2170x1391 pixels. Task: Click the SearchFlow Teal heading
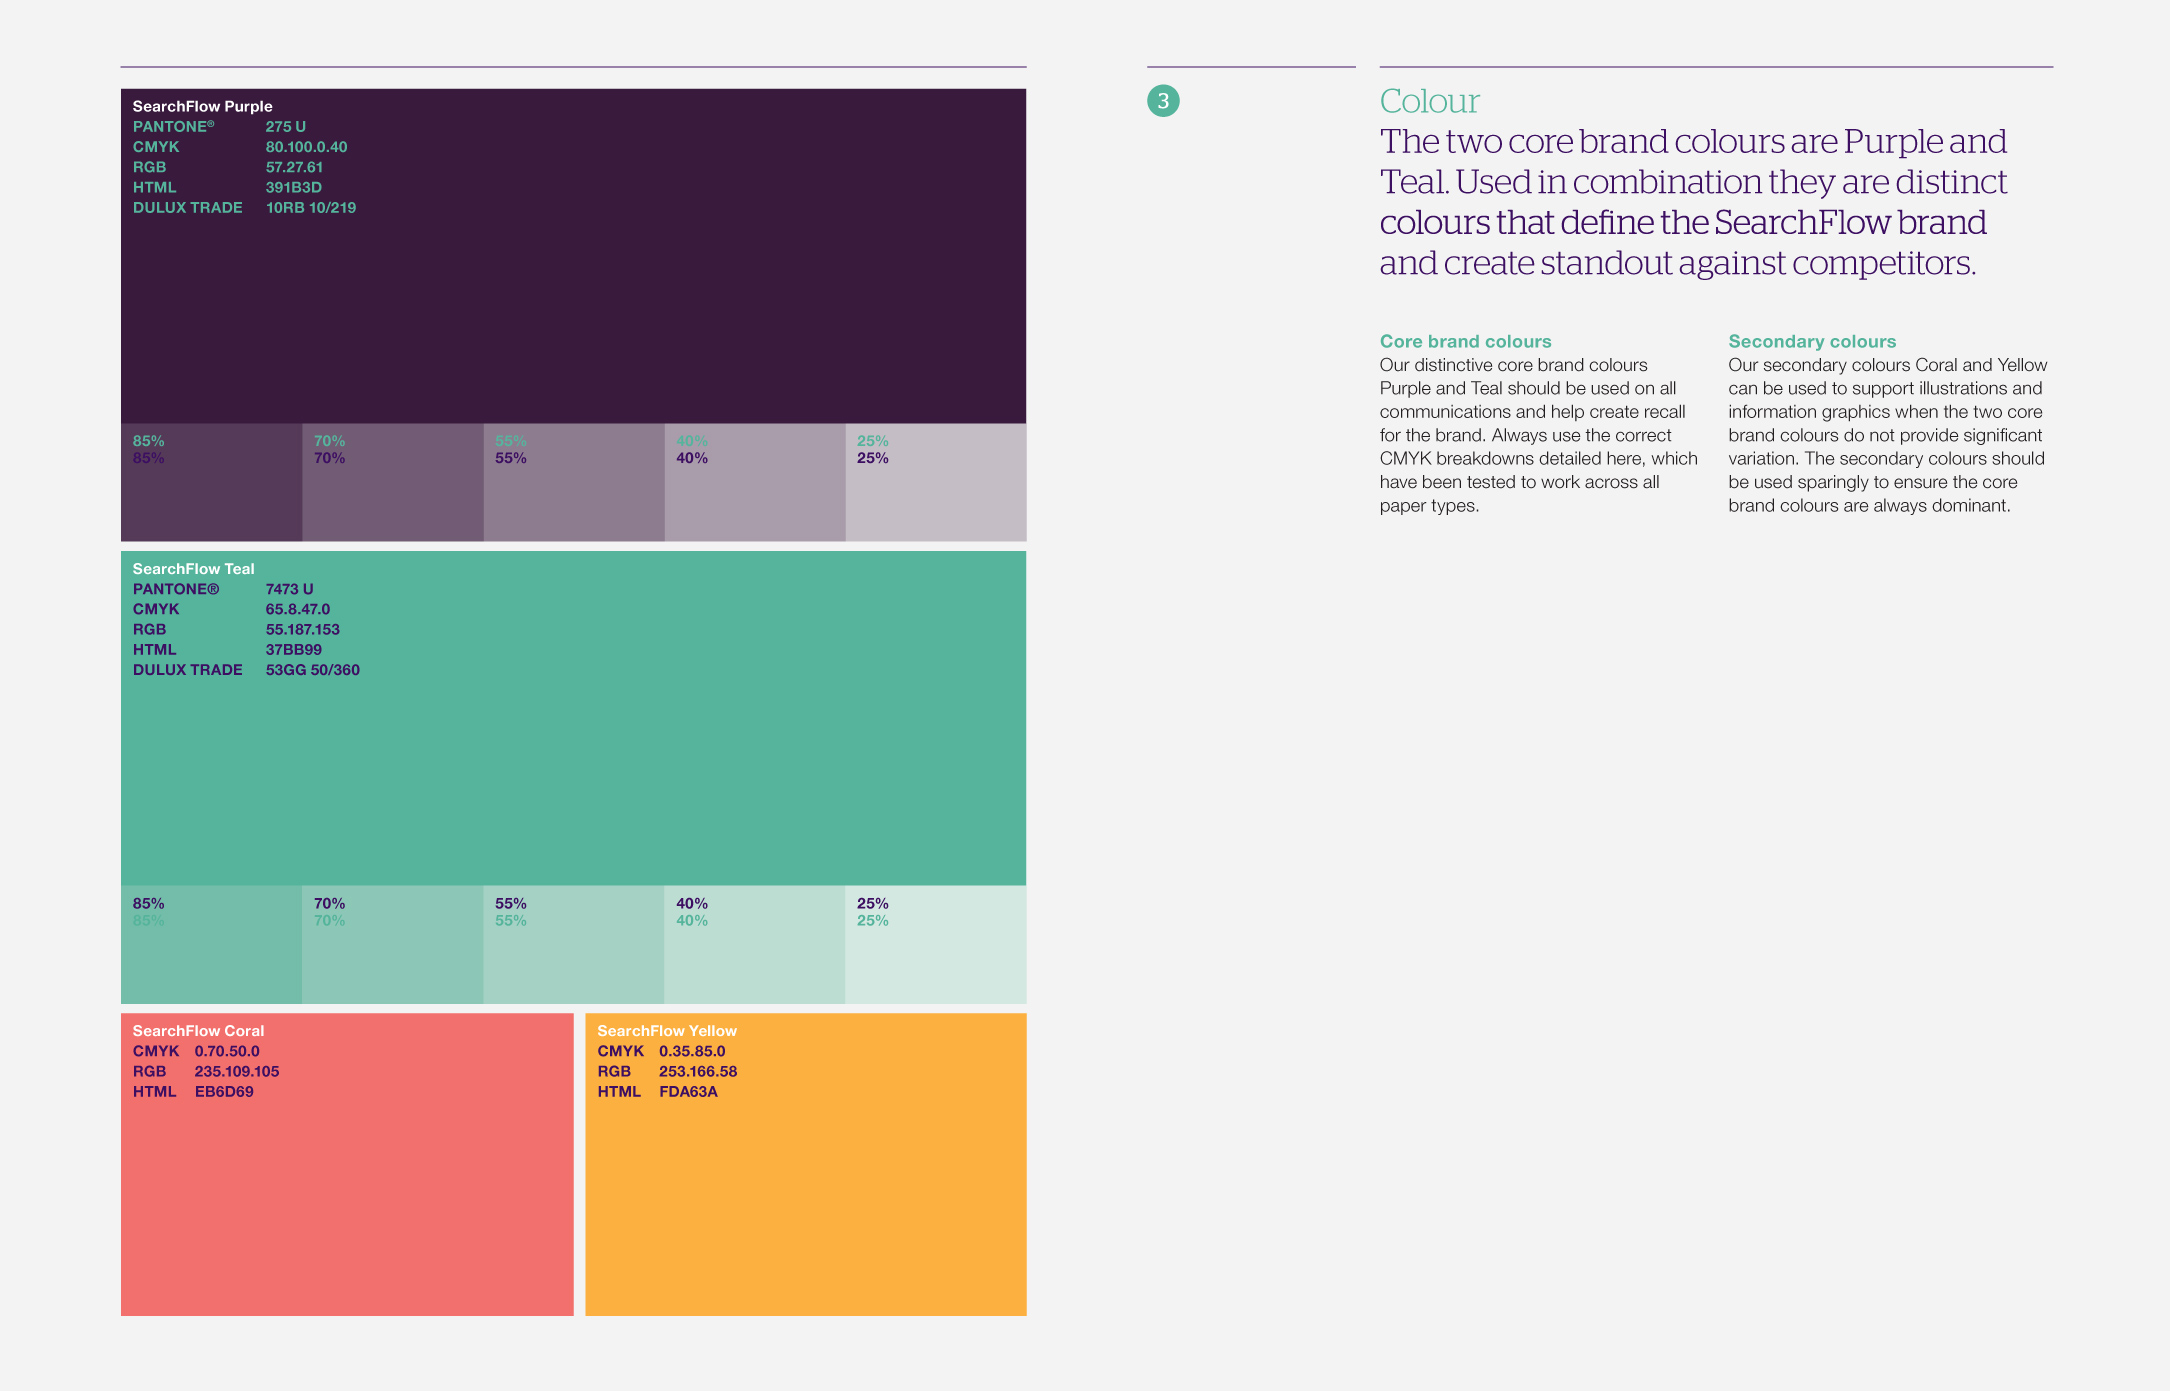(194, 569)
